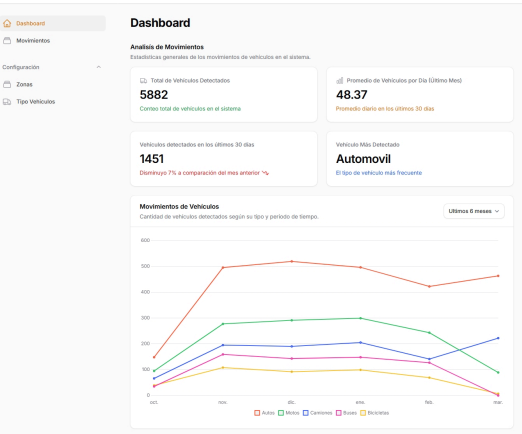The width and height of the screenshot is (522, 434).
Task: Collapse the Configuración section chevron
Action: pyautogui.click(x=99, y=67)
